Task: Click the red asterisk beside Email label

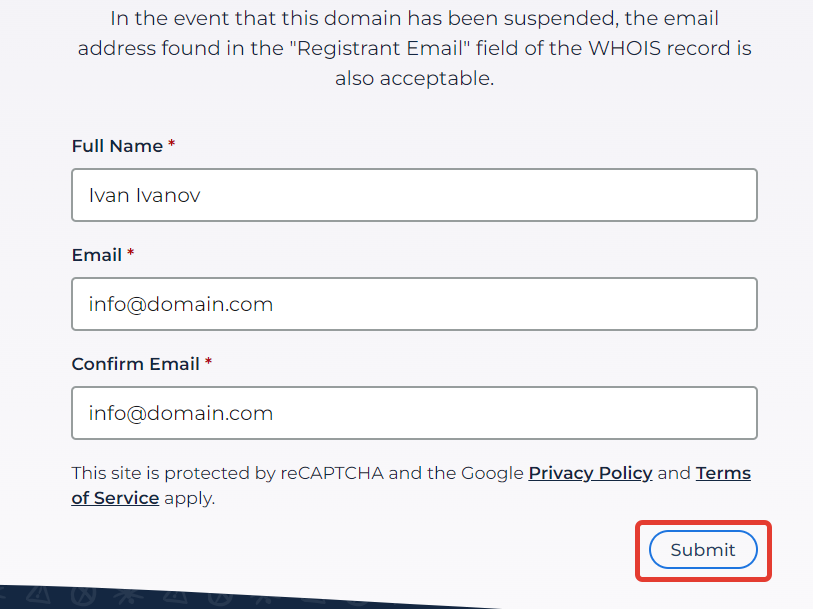Action: pos(131,252)
